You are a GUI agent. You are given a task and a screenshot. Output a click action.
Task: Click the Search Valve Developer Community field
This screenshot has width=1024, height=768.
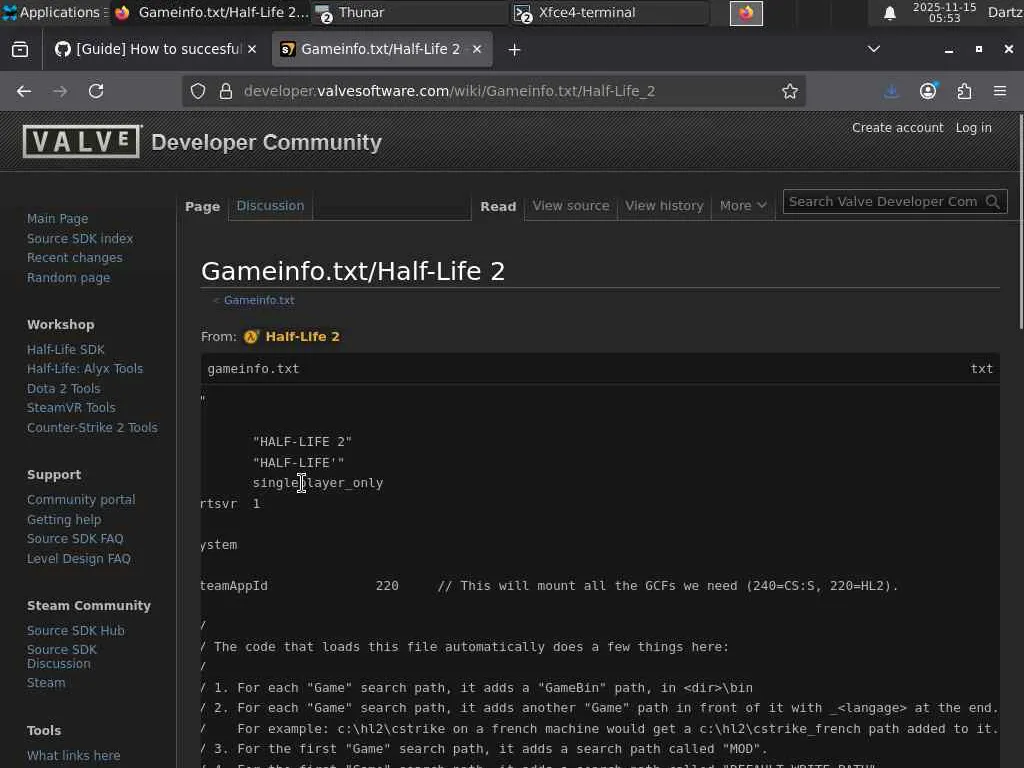[882, 202]
